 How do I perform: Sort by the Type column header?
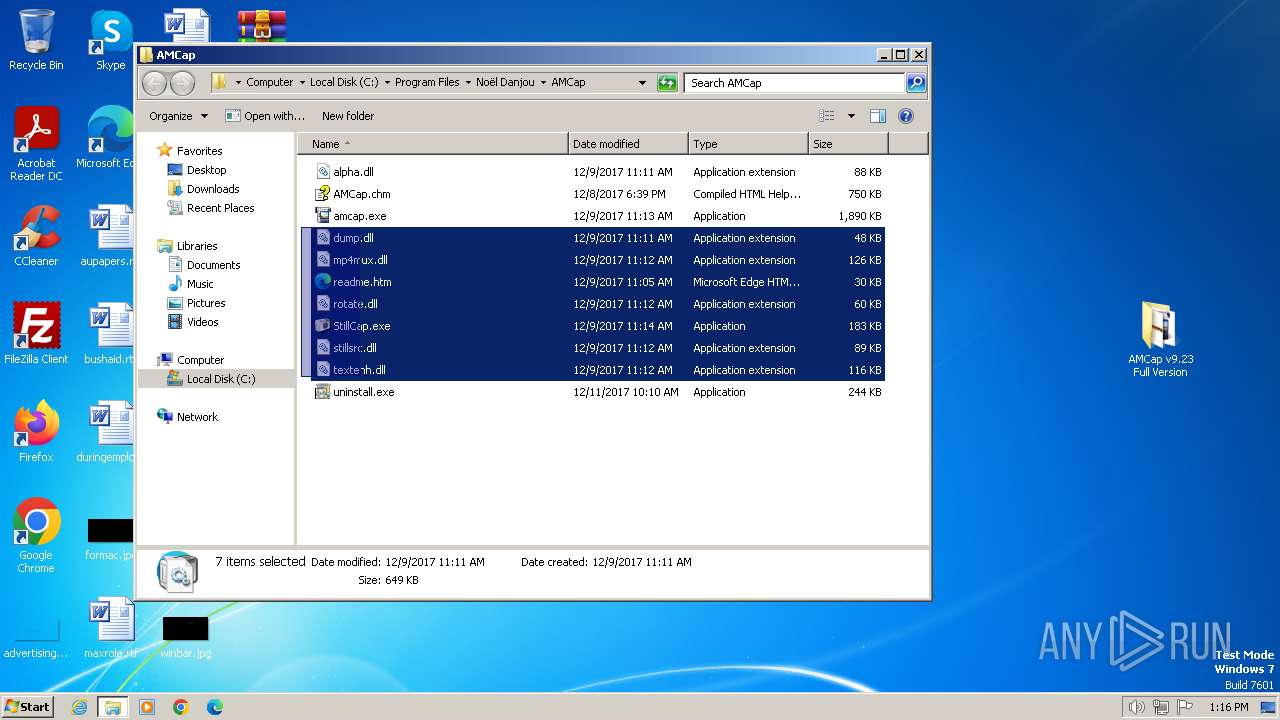tap(748, 144)
